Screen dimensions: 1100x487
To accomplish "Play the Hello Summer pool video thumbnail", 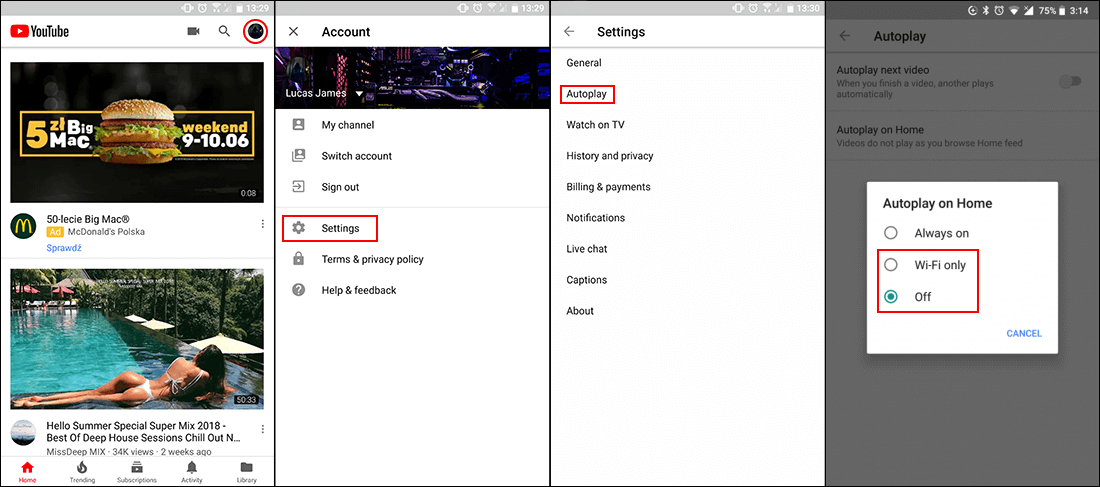I will pos(138,339).
